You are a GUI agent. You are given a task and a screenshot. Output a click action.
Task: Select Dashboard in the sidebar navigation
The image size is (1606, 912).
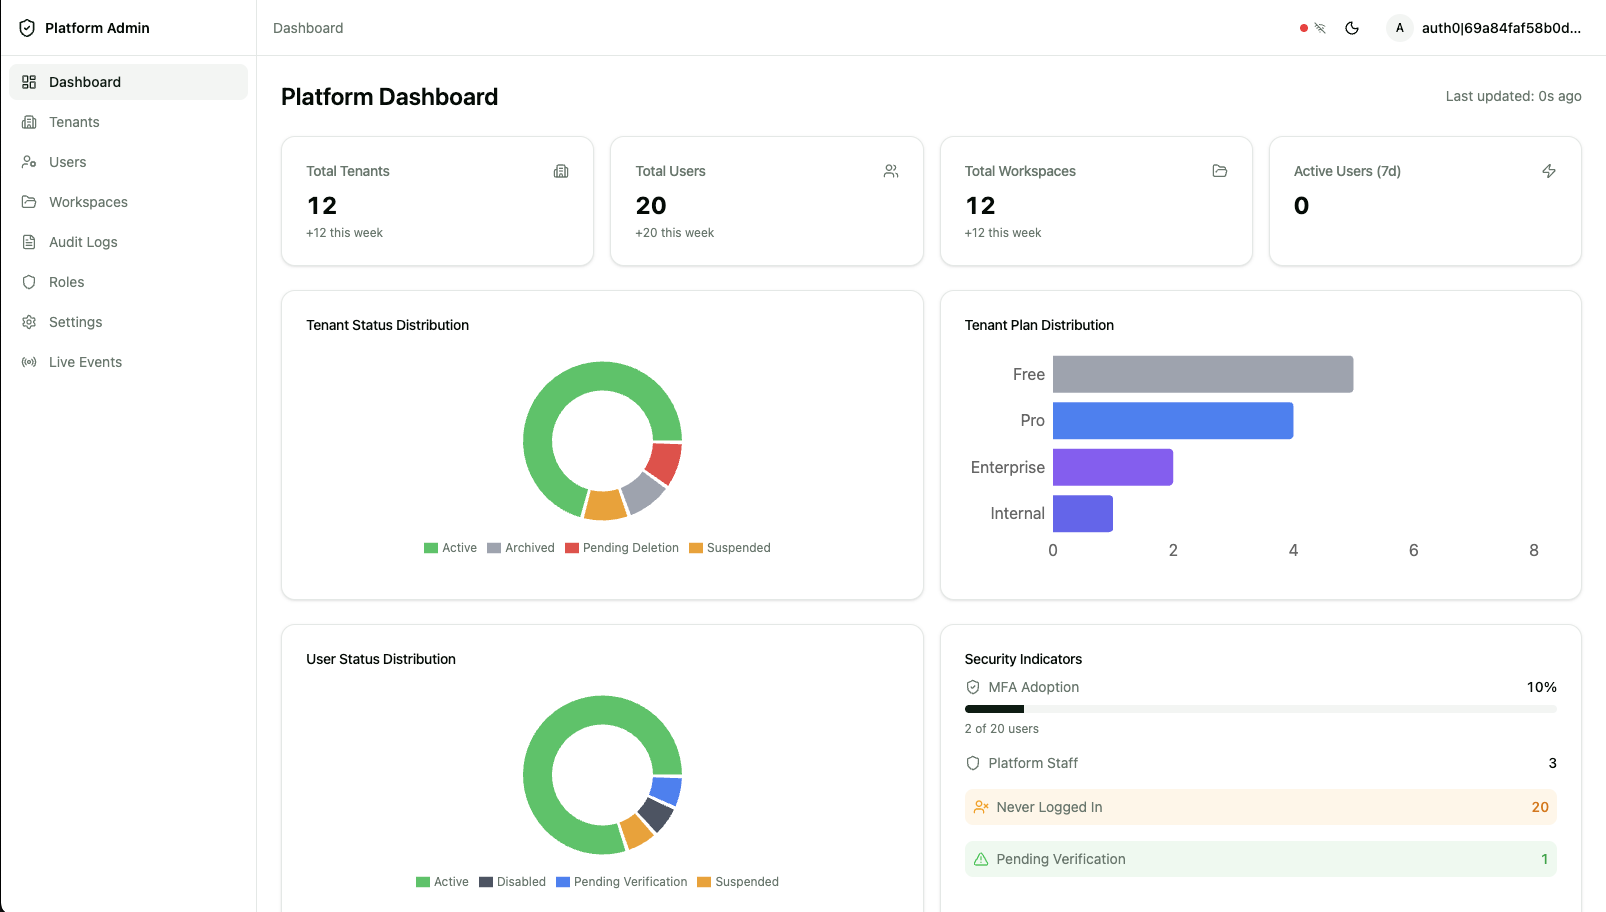tap(84, 81)
